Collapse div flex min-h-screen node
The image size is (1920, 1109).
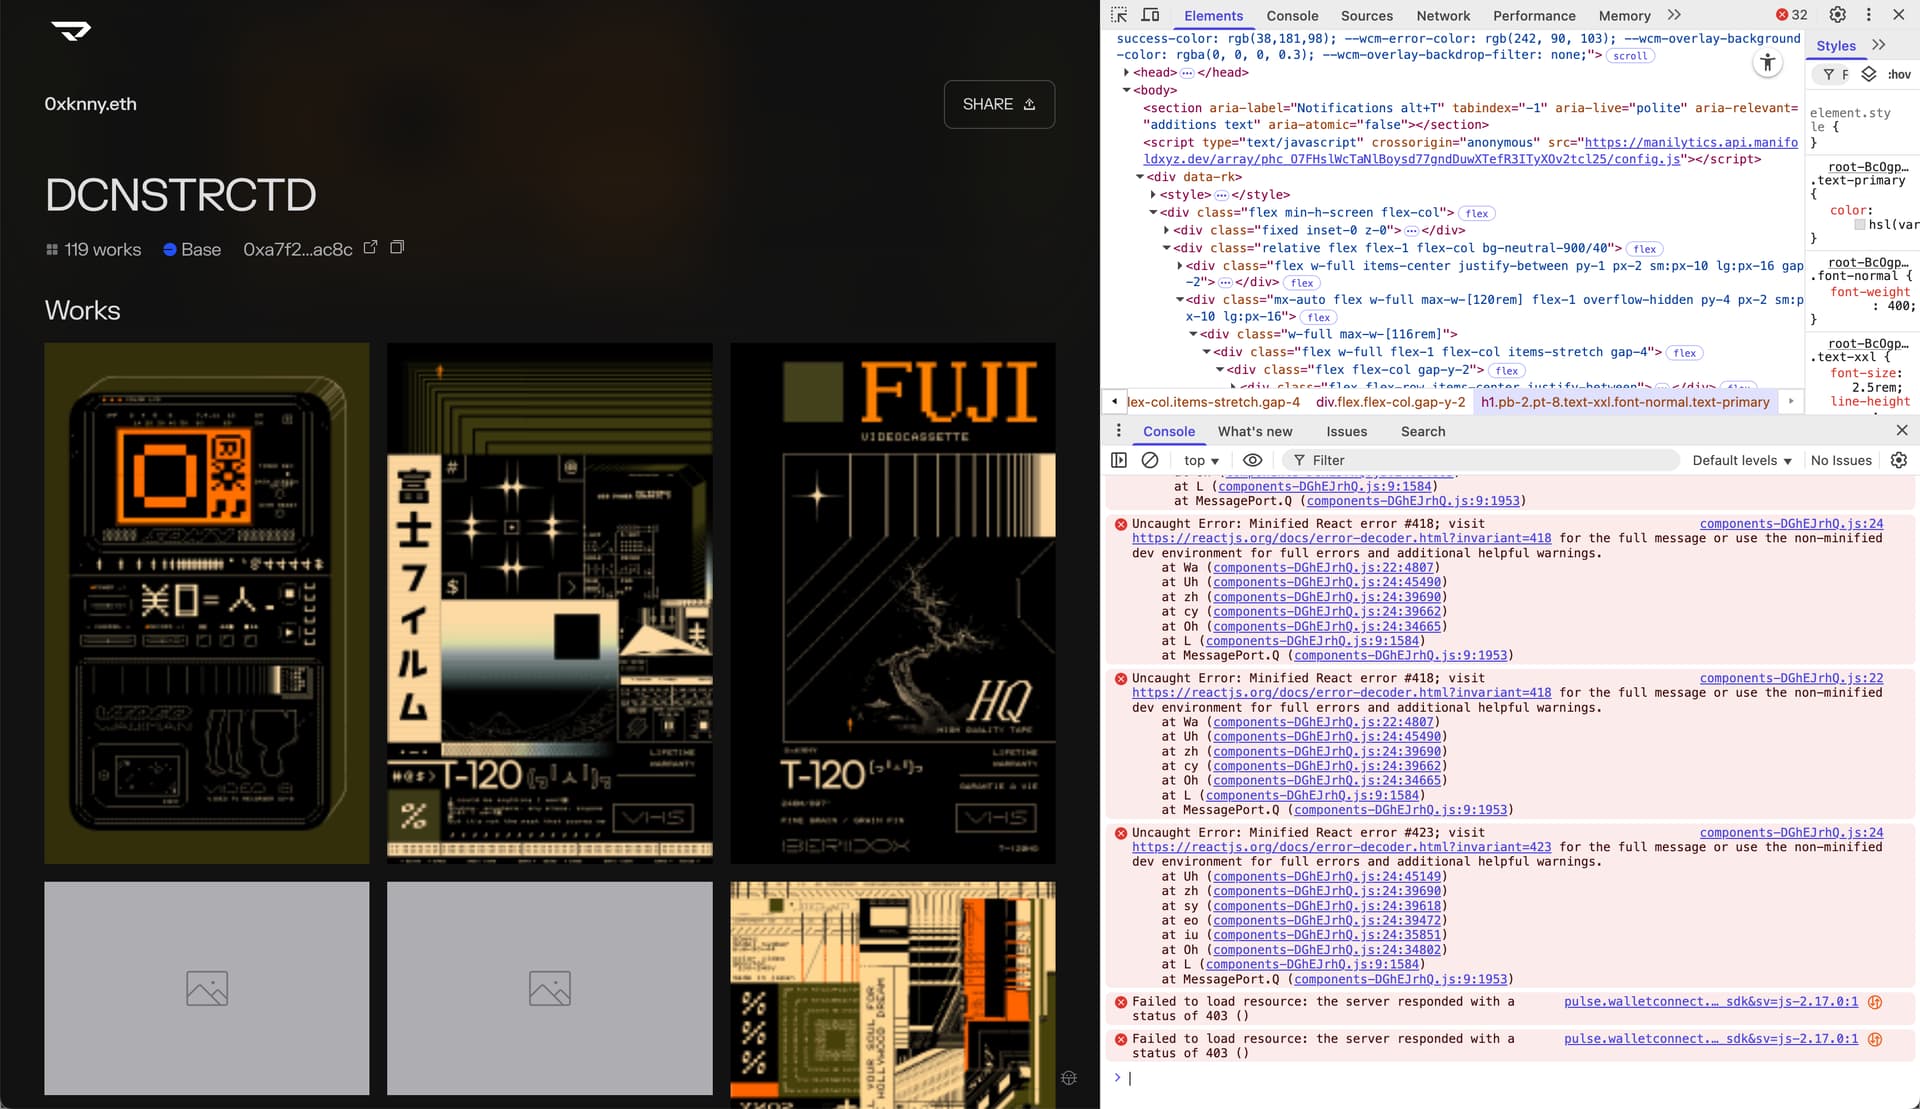point(1153,212)
